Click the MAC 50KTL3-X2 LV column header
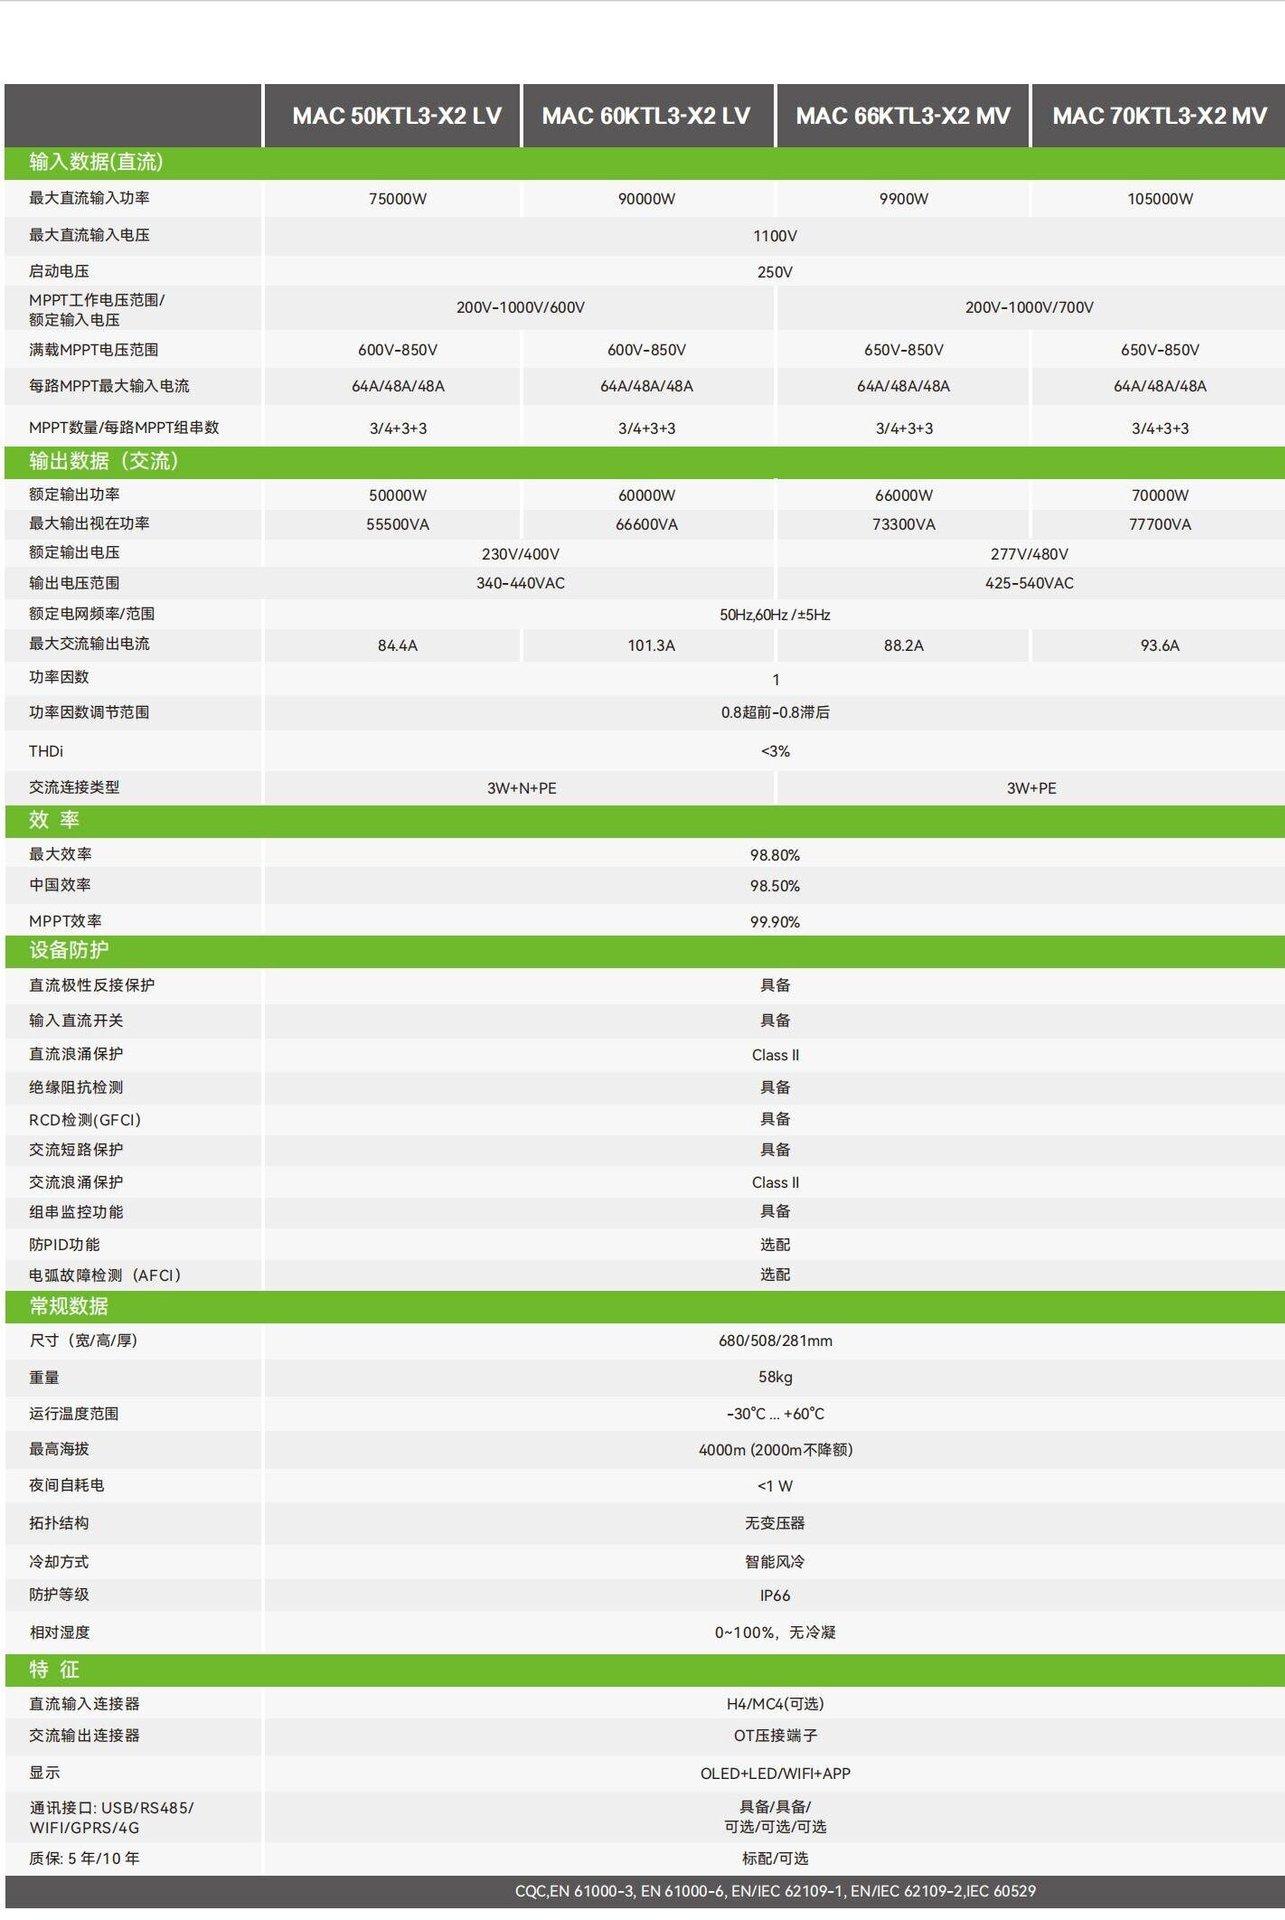Screen dimensions: 1285x1920 pyautogui.click(x=396, y=116)
